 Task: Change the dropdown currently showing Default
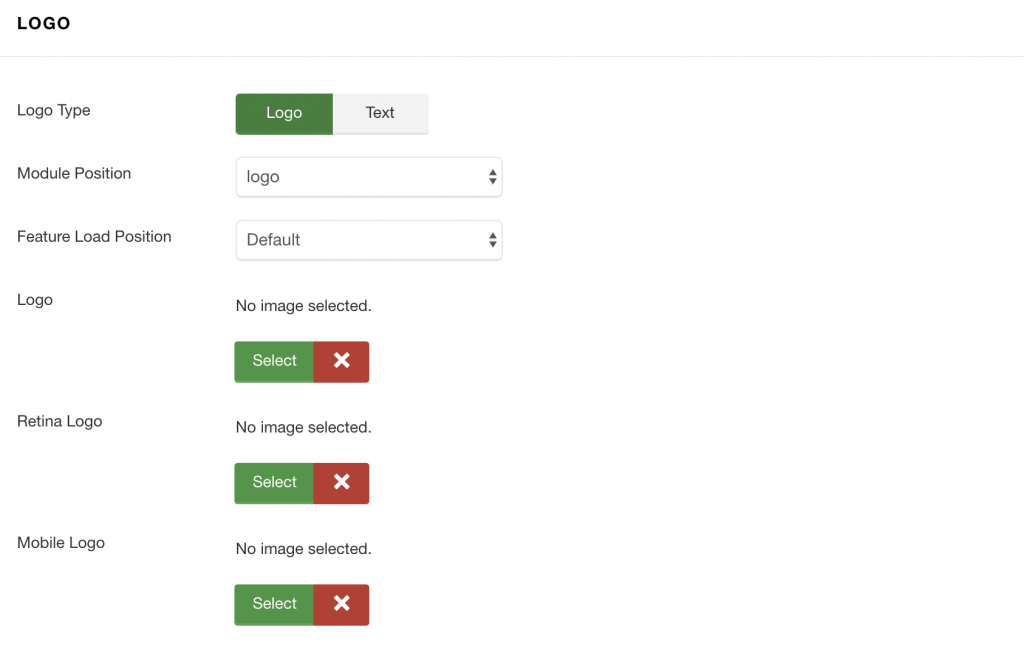coord(368,240)
